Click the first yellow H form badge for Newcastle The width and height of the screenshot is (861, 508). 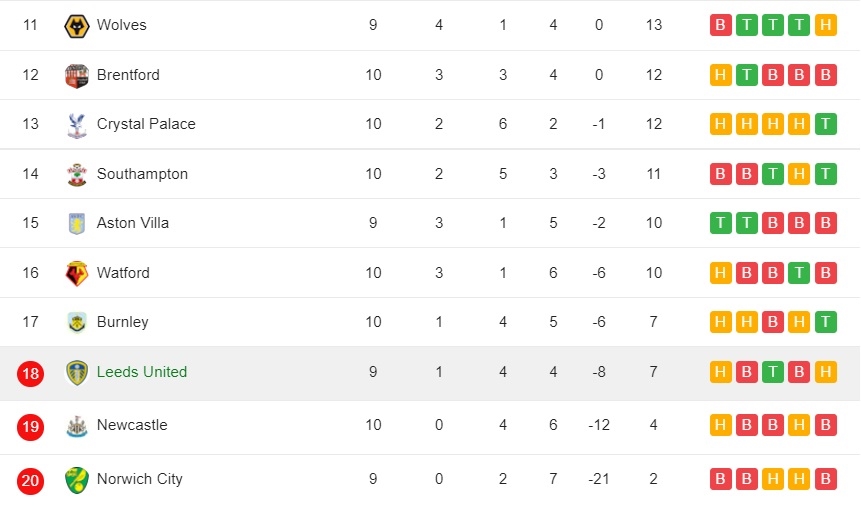tap(720, 425)
